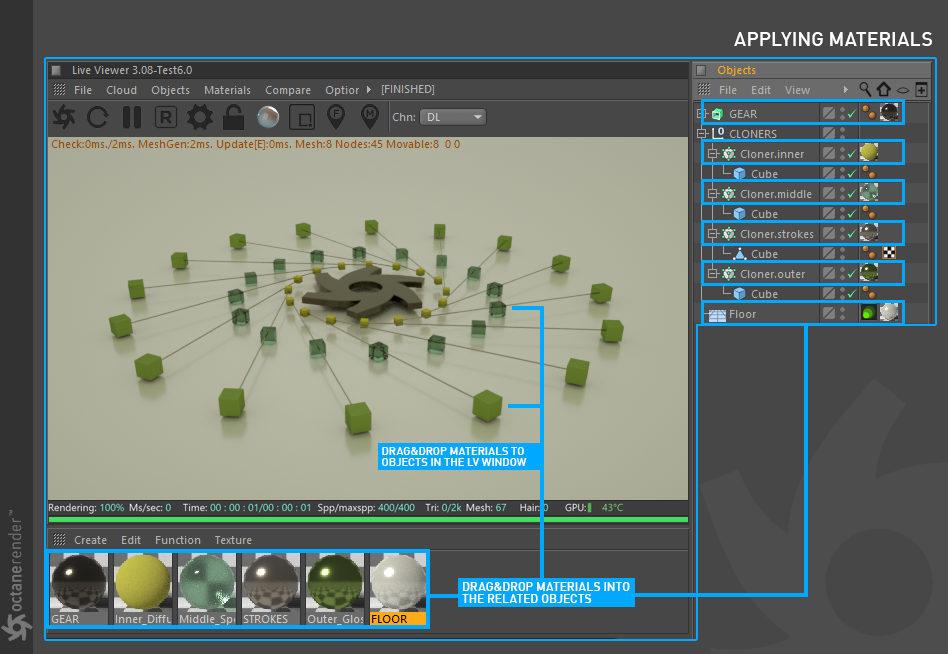
Task: Click the Octane send-scene logo icon
Action: (x=63, y=117)
